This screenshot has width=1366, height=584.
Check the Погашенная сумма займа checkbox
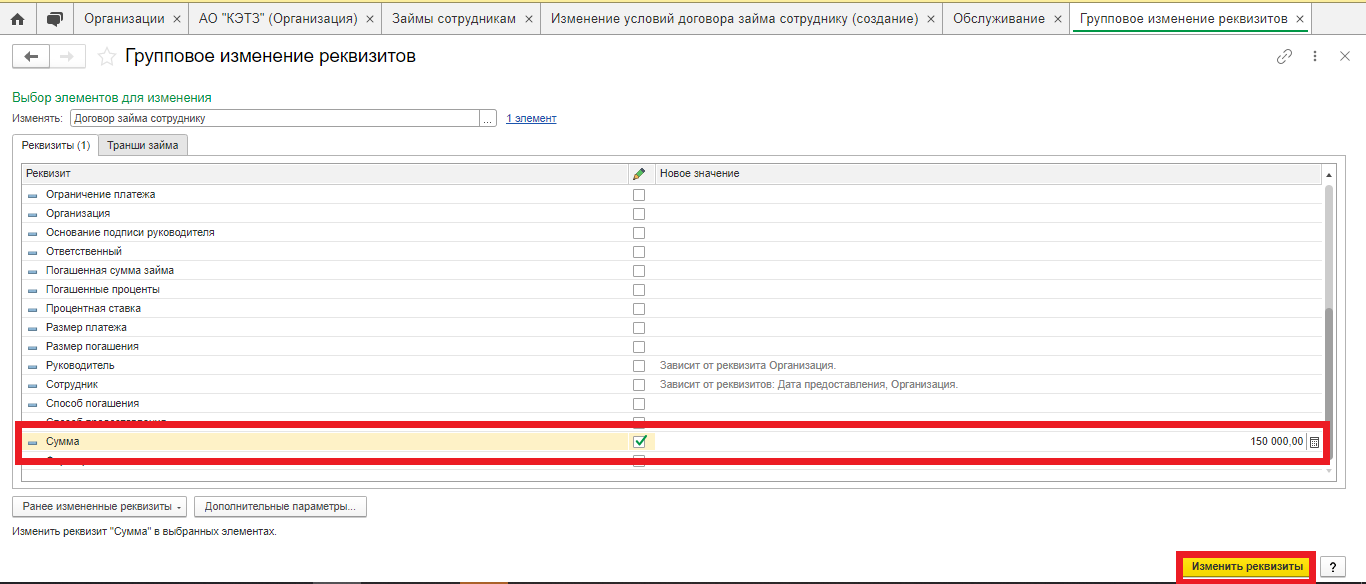pos(639,270)
